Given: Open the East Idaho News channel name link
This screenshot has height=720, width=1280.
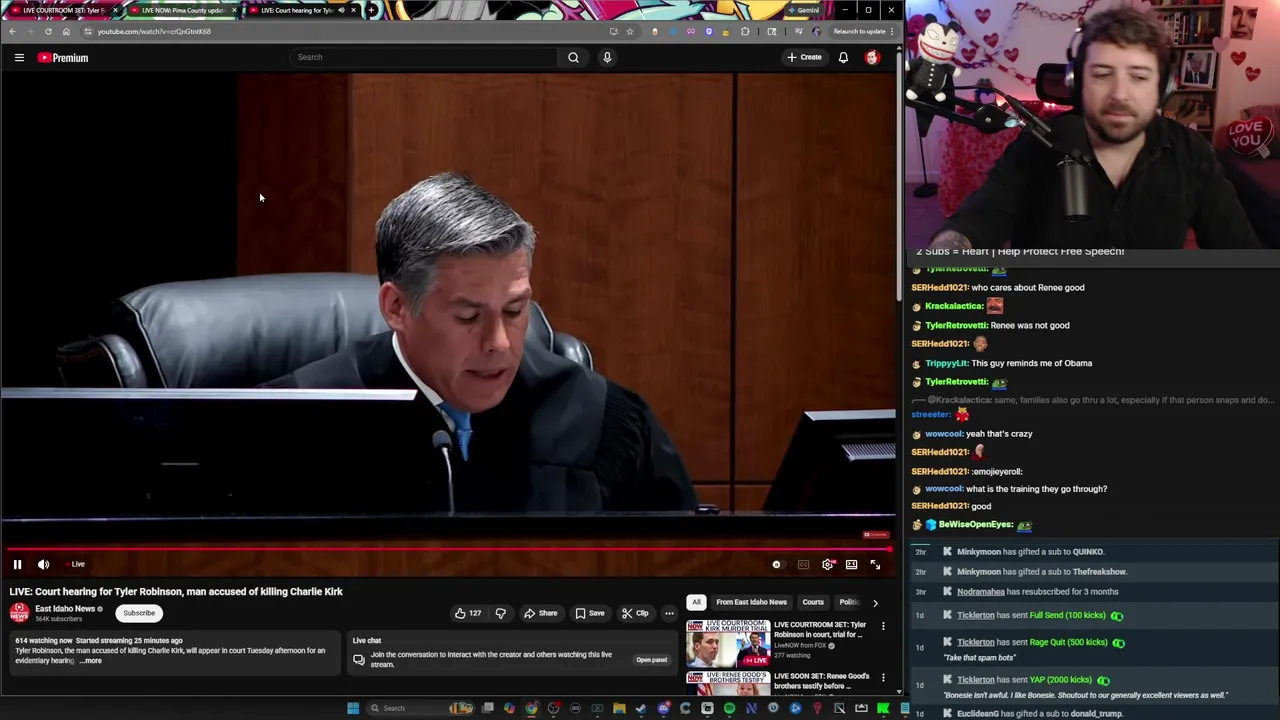Looking at the screenshot, I should tap(65, 609).
